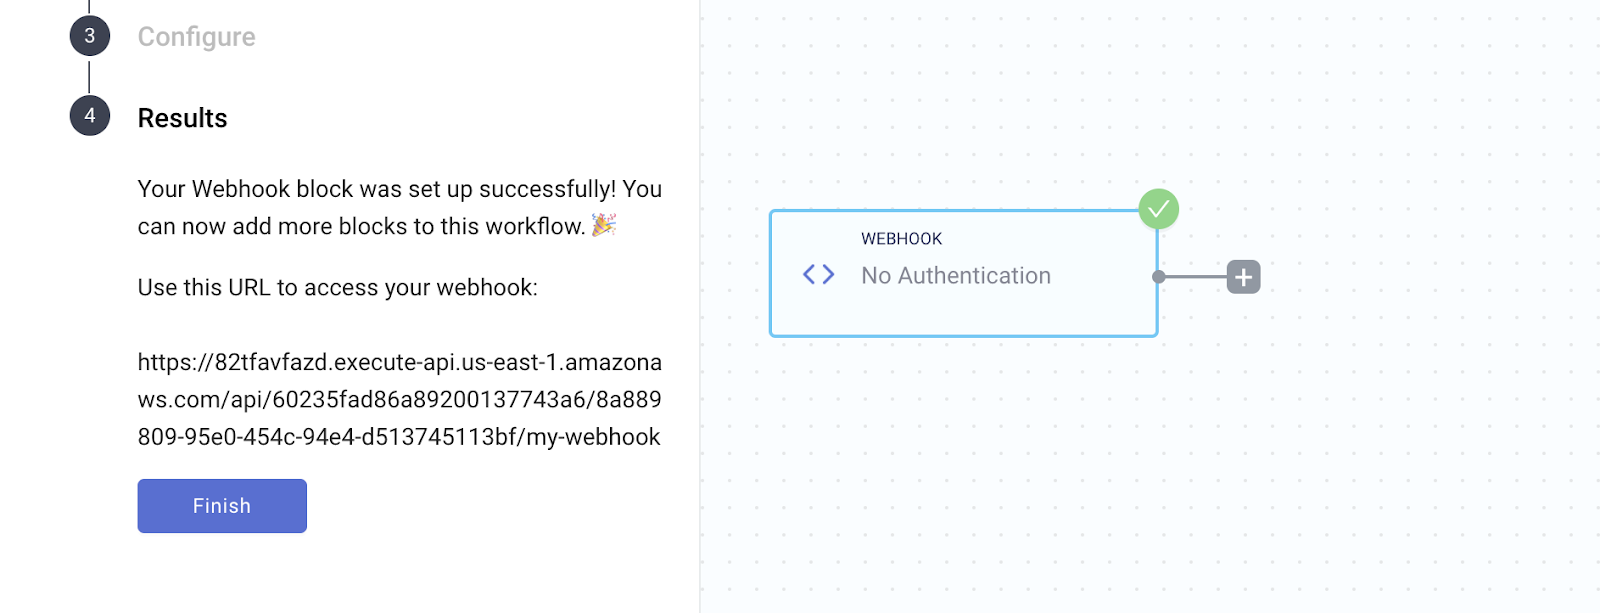Click the WEBHOOK title label in block
Viewport: 1600px width, 613px height.
click(901, 239)
